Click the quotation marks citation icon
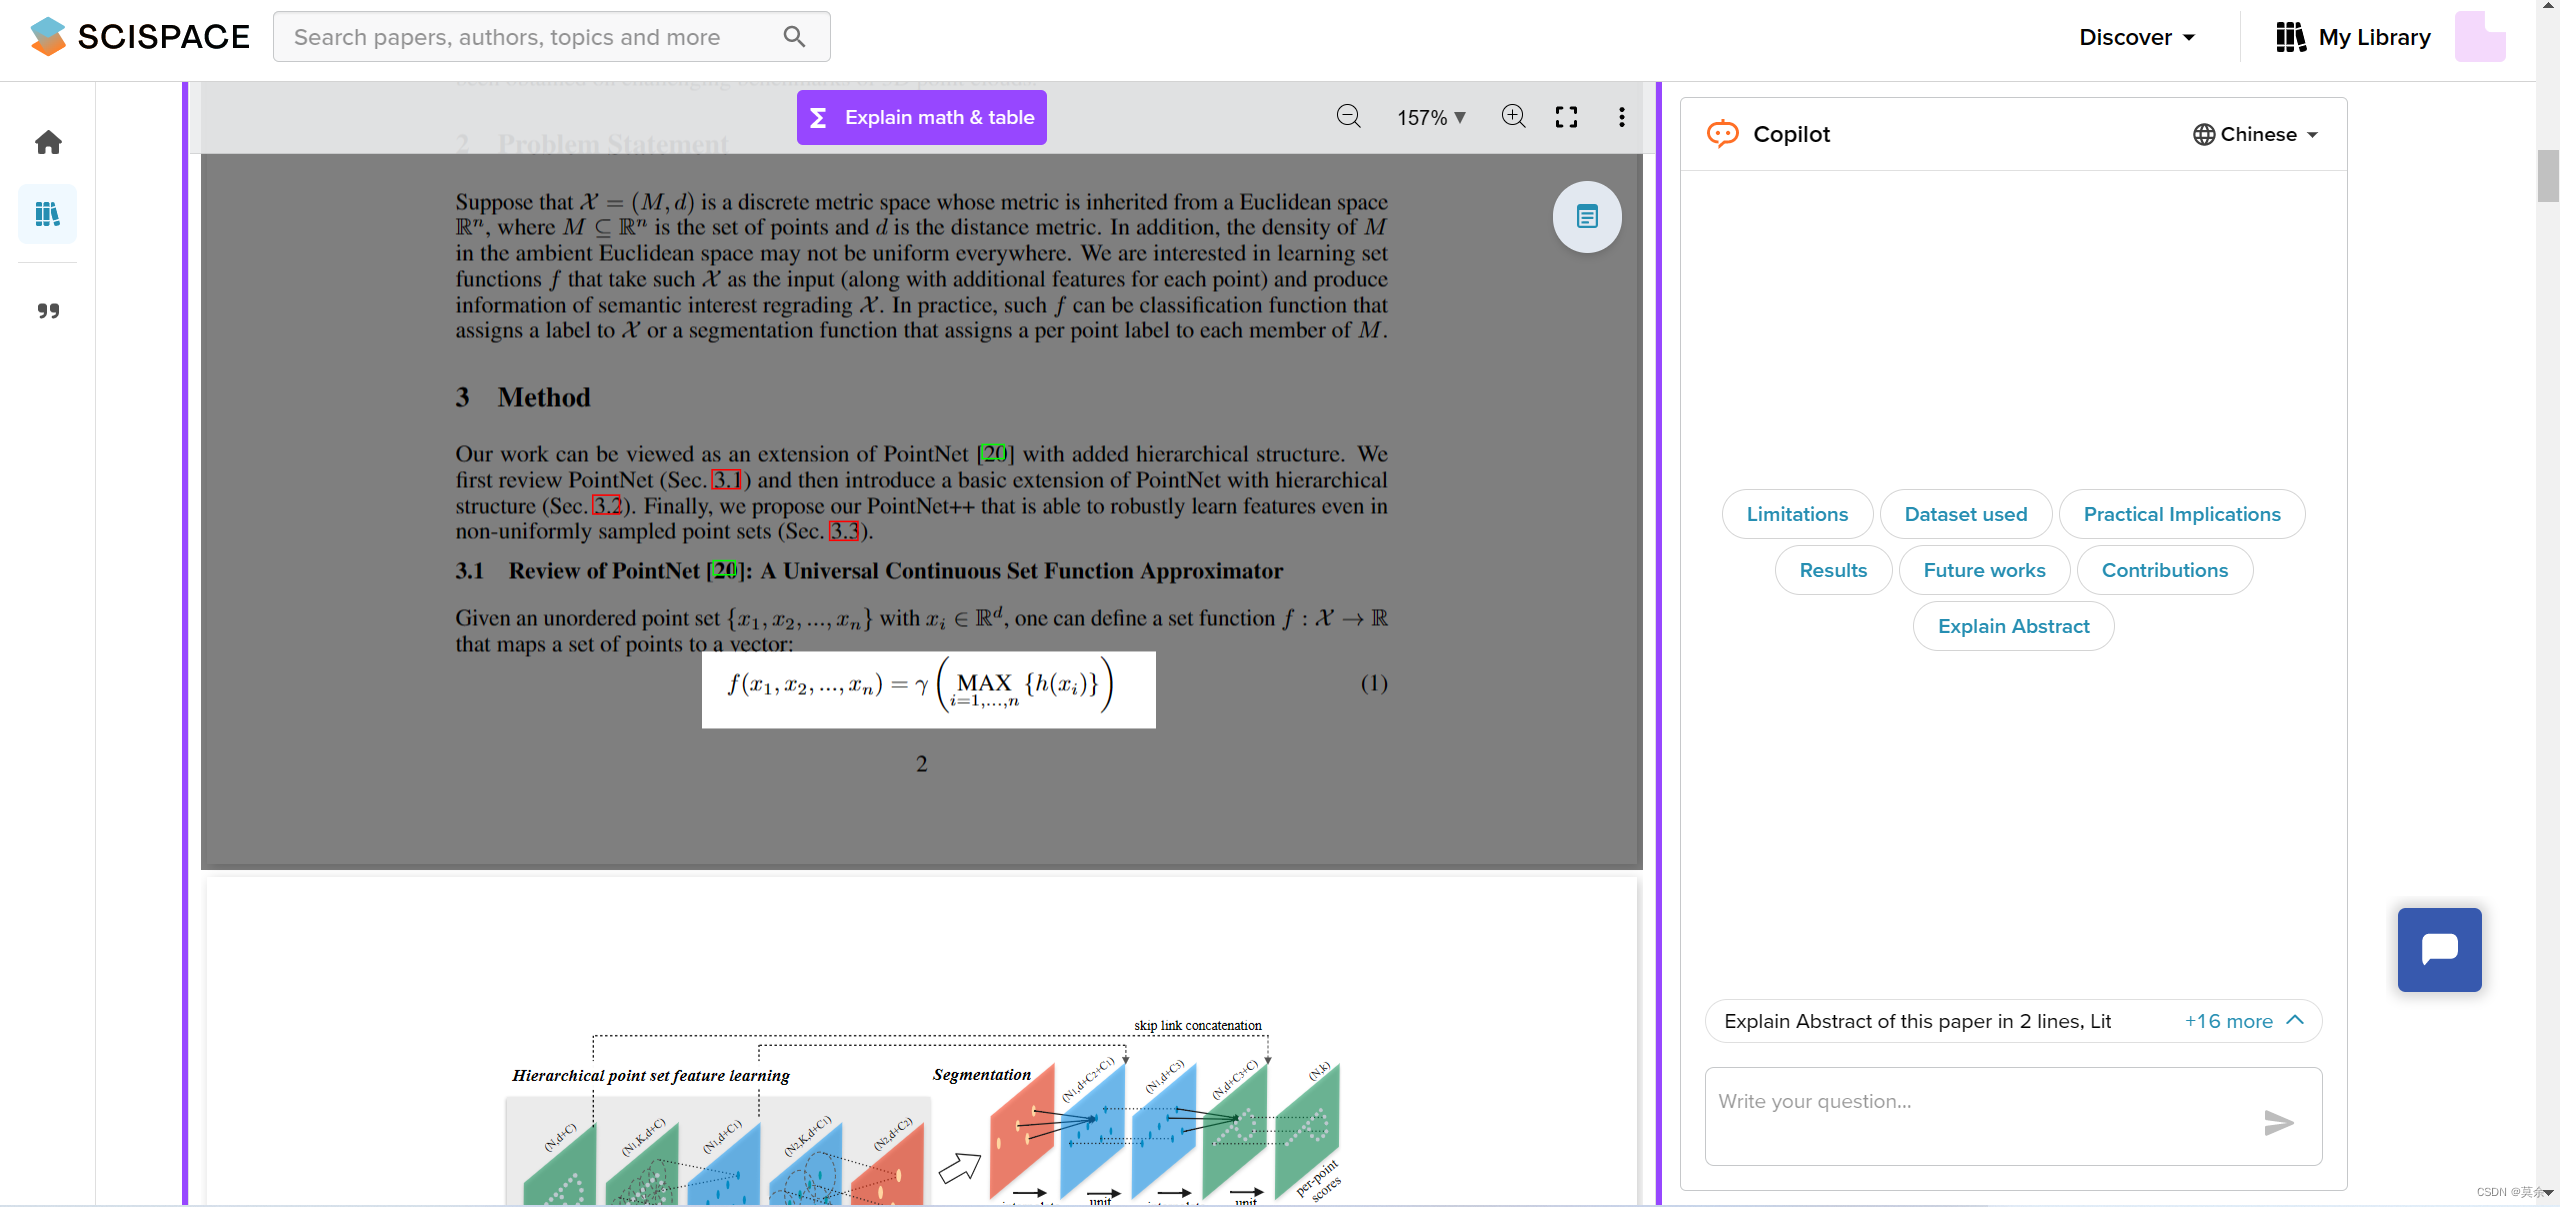This screenshot has width=2560, height=1207. pyautogui.click(x=48, y=311)
